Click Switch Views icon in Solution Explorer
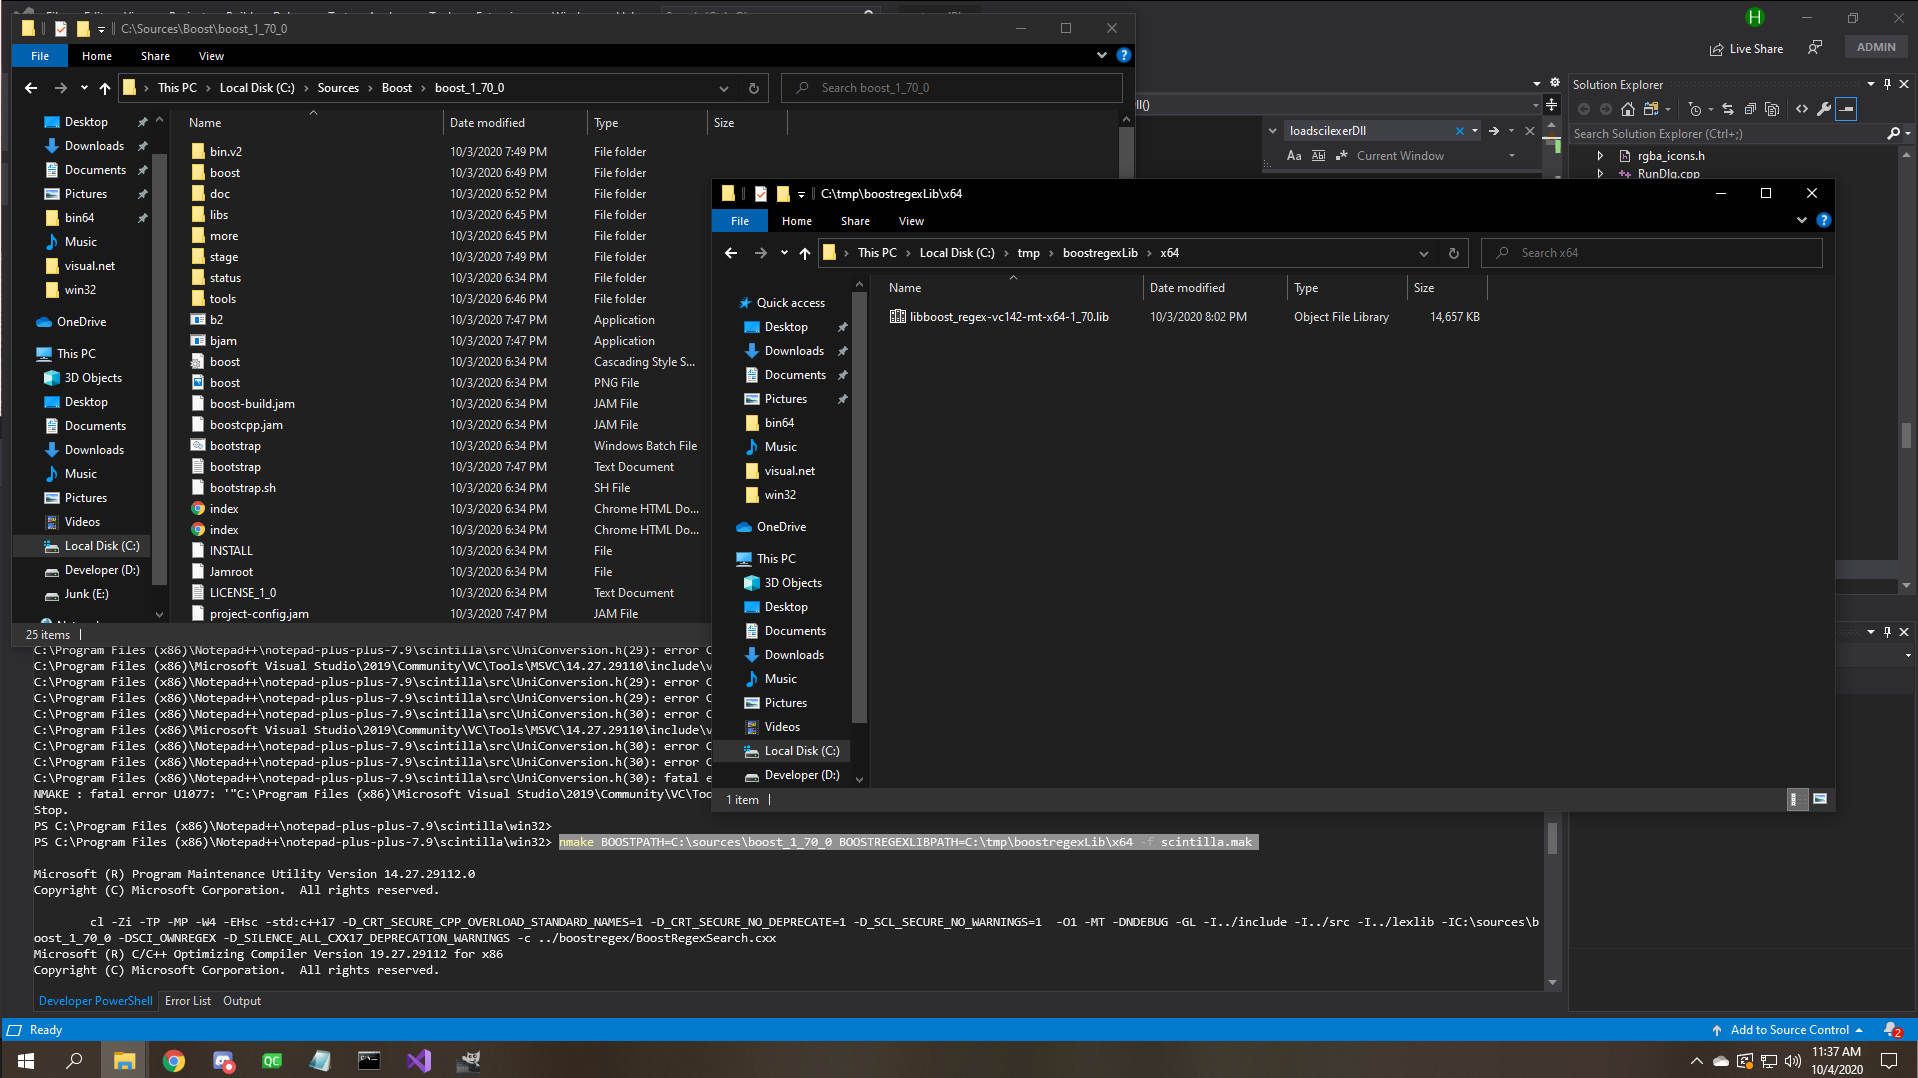1918x1078 pixels. click(x=1650, y=109)
